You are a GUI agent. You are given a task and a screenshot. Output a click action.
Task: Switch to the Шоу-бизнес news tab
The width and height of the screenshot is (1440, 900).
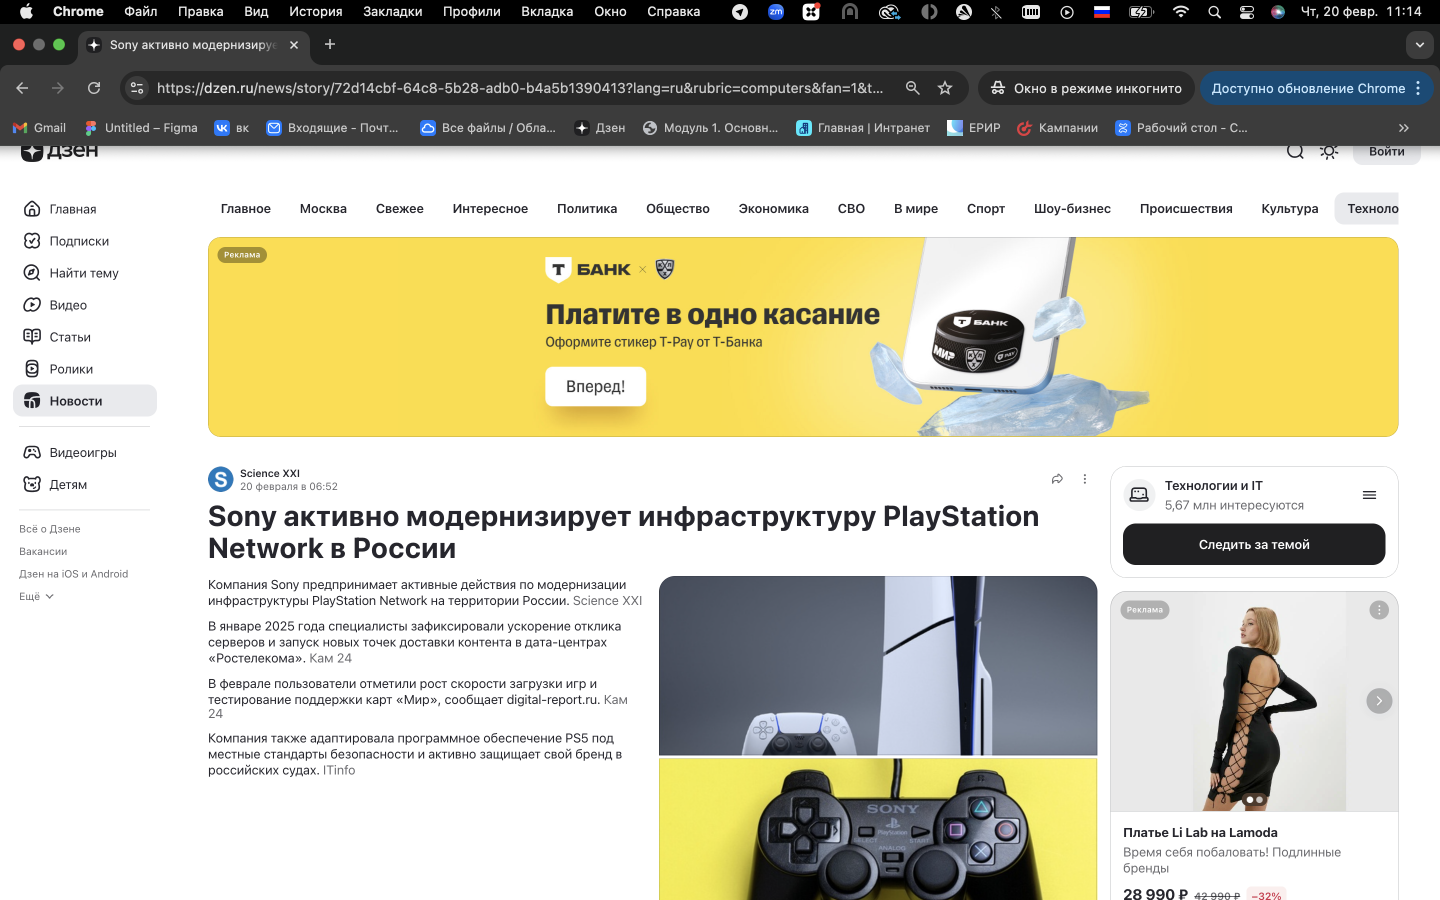[1072, 209]
